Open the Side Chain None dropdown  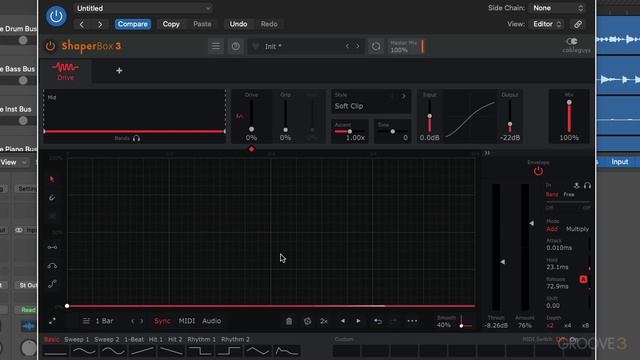pyautogui.click(x=558, y=8)
